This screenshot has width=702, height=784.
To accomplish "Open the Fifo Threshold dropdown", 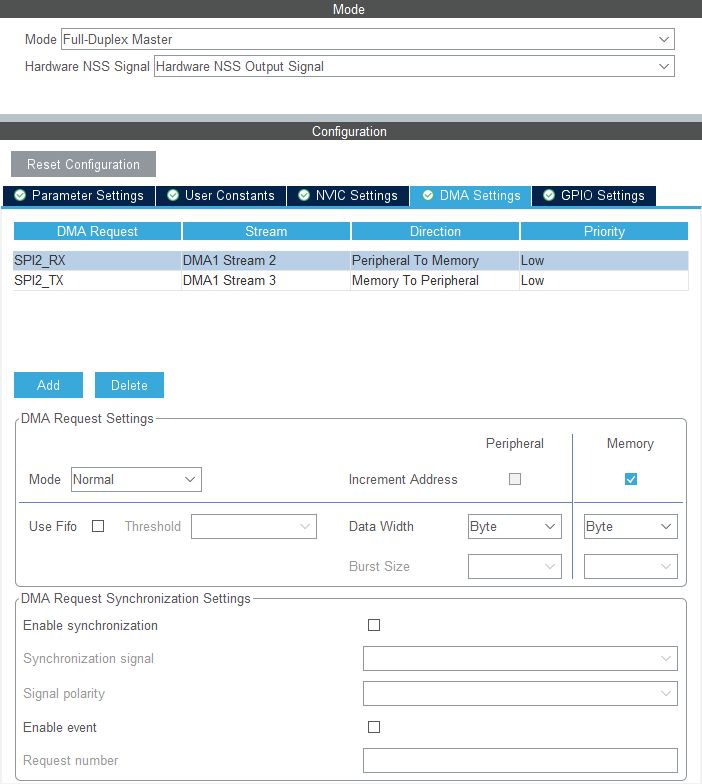I will tap(254, 526).
